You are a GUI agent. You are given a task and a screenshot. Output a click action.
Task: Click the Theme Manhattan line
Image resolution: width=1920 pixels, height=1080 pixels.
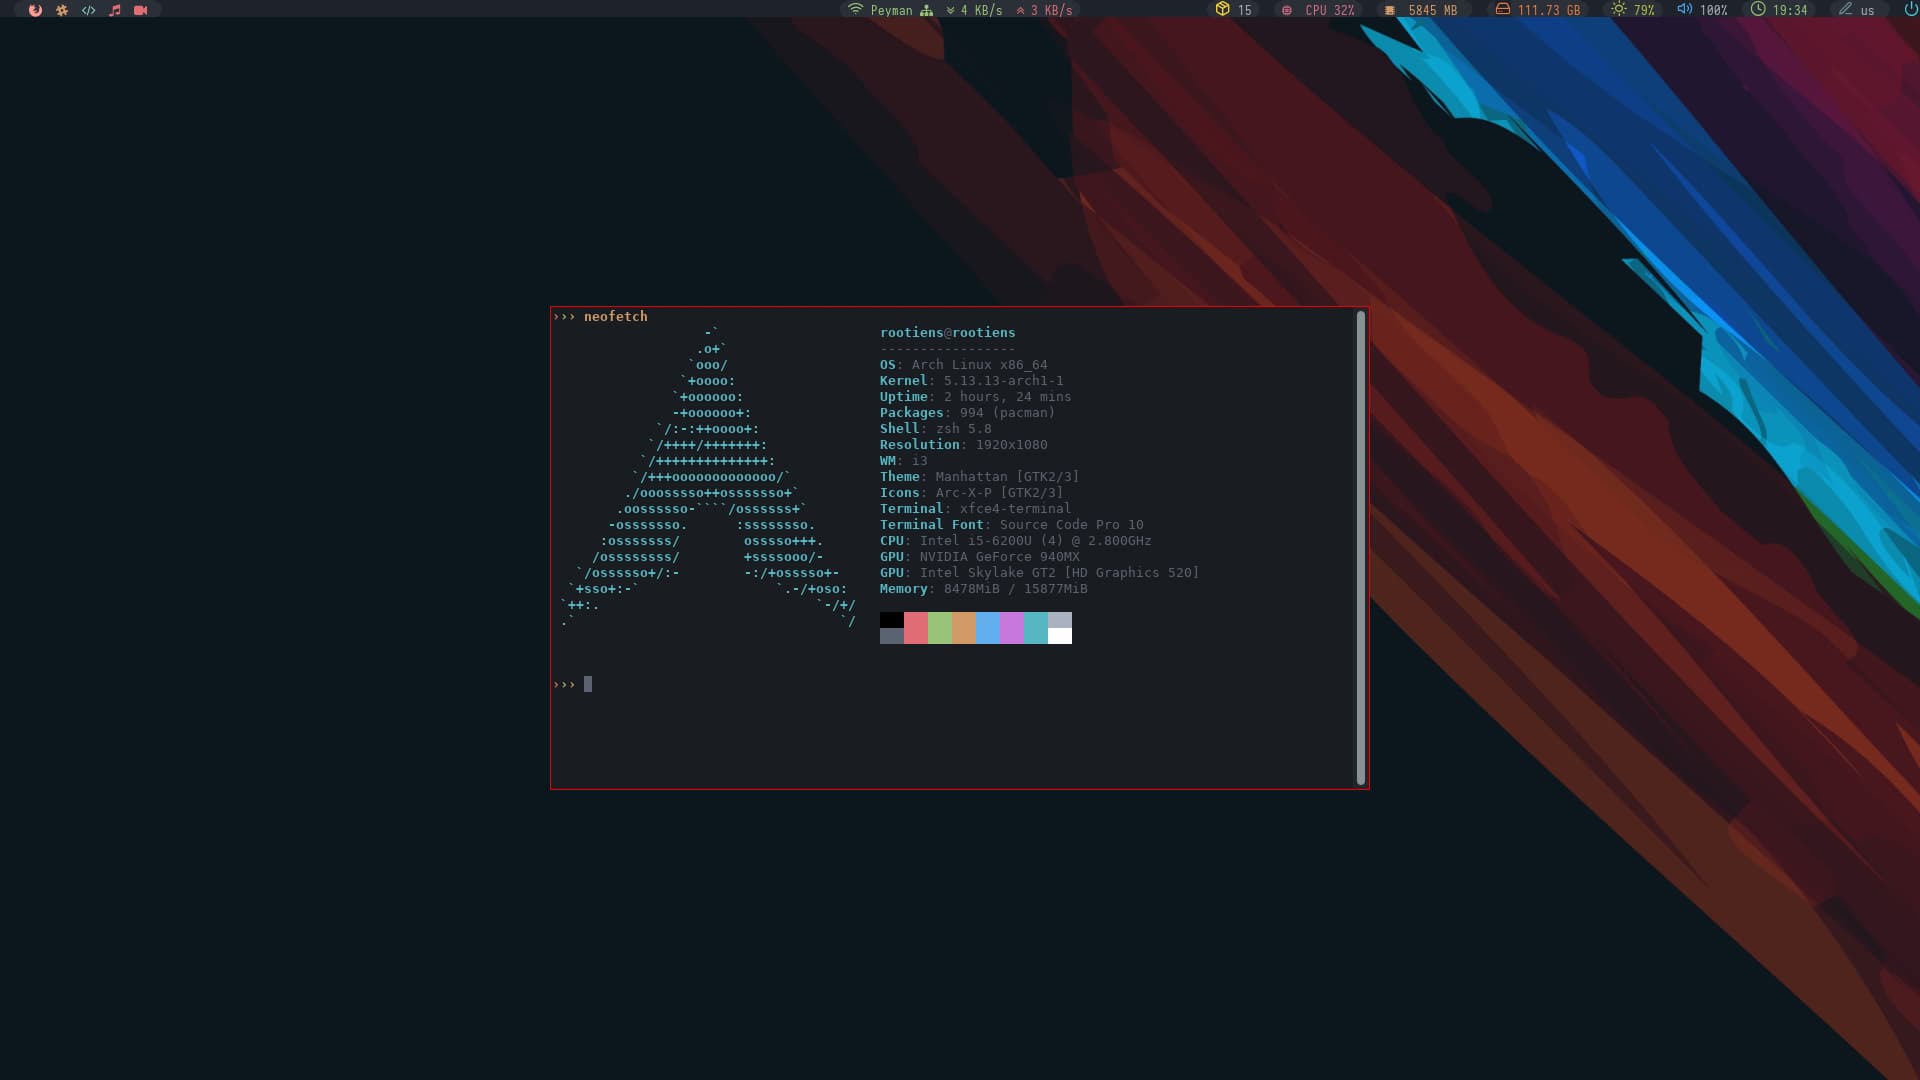980,477
